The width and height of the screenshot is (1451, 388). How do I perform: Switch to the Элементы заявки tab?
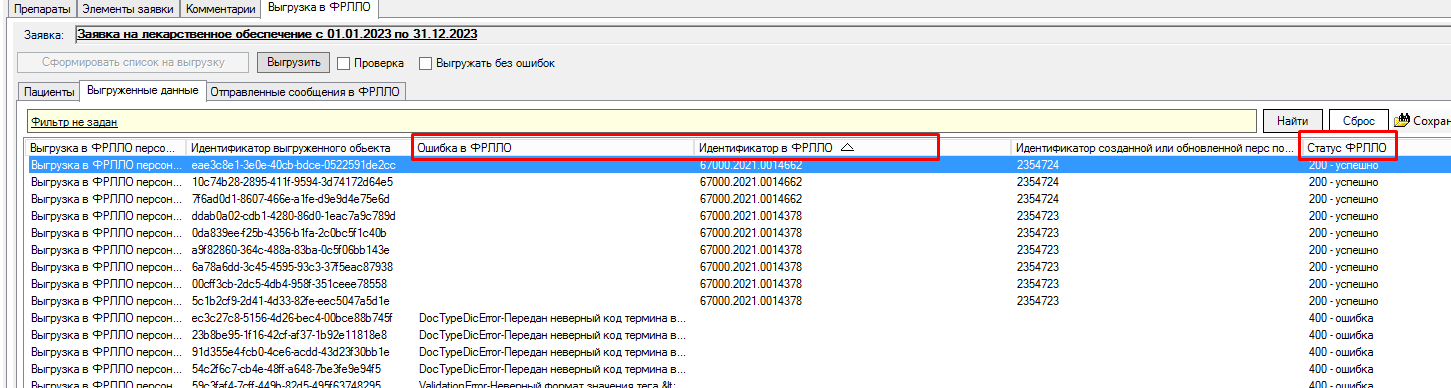[x=127, y=8]
